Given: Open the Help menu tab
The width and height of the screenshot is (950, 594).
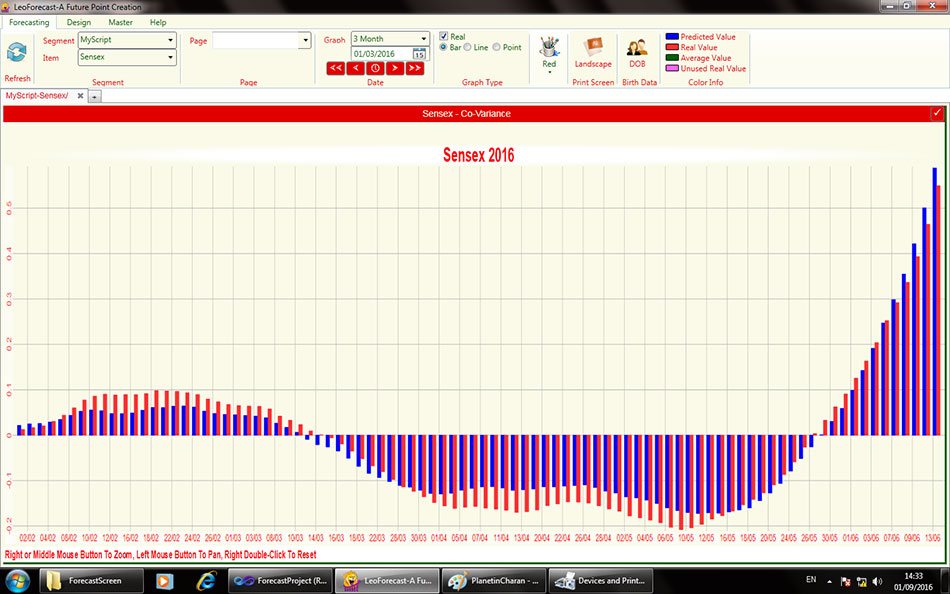Looking at the screenshot, I should 158,22.
